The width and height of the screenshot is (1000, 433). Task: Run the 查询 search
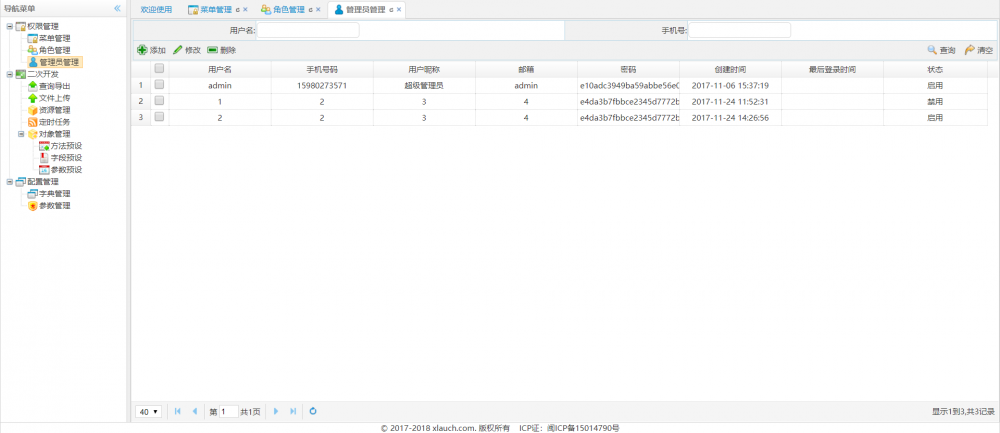pos(941,50)
